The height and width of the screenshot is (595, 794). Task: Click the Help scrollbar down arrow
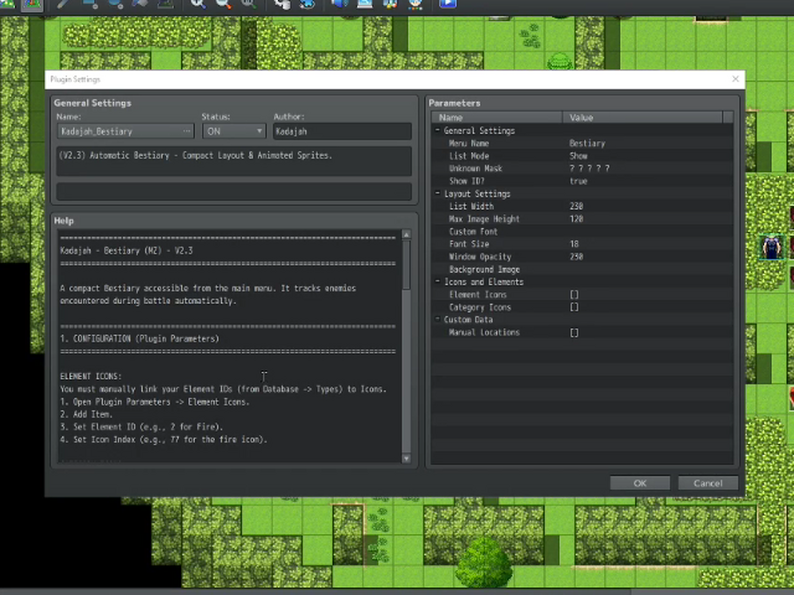point(406,458)
